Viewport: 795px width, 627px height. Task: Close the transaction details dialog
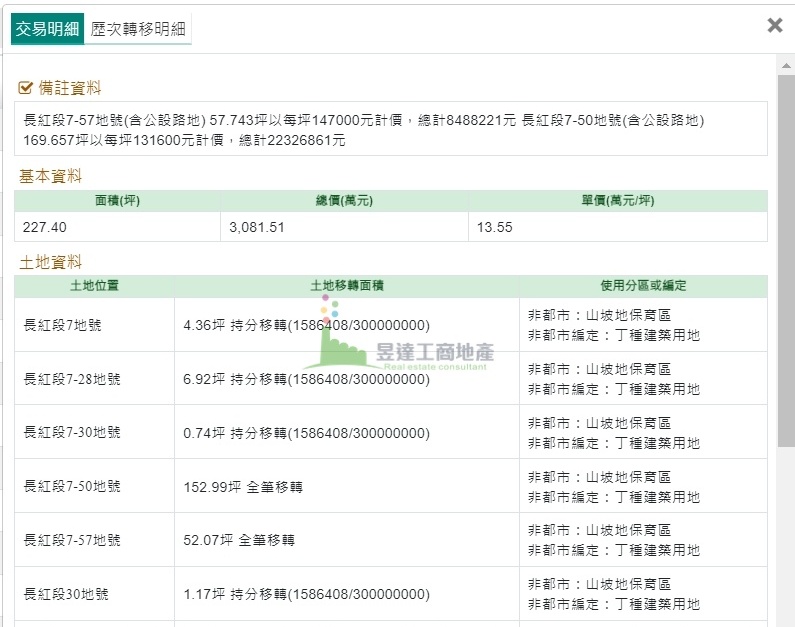774,25
